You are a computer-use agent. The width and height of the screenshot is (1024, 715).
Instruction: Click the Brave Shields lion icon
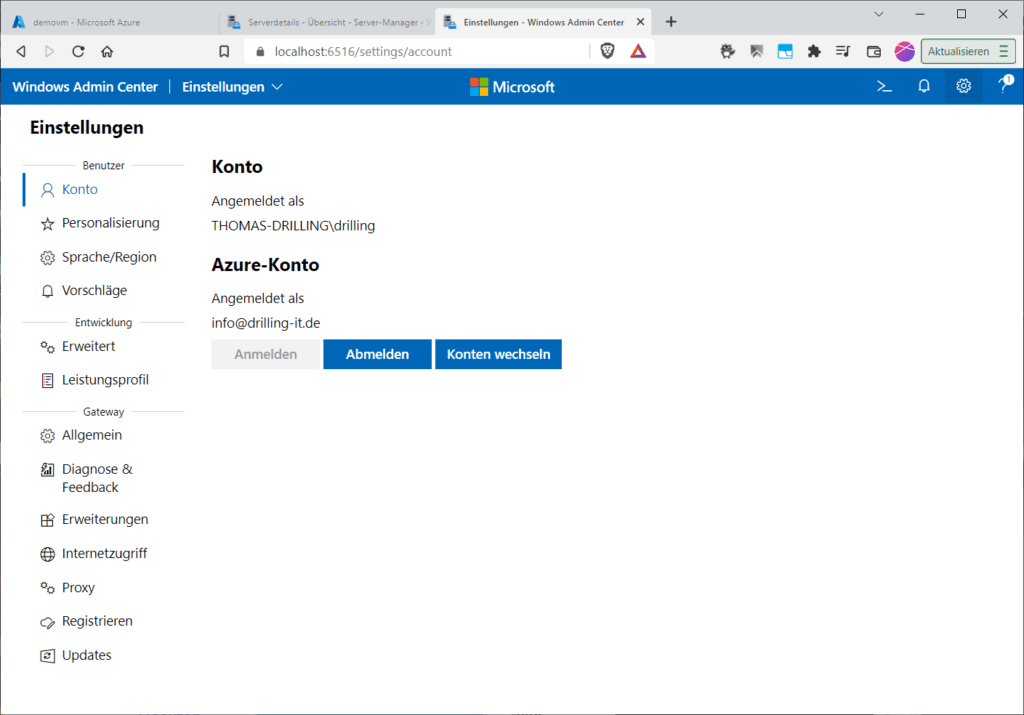607,51
